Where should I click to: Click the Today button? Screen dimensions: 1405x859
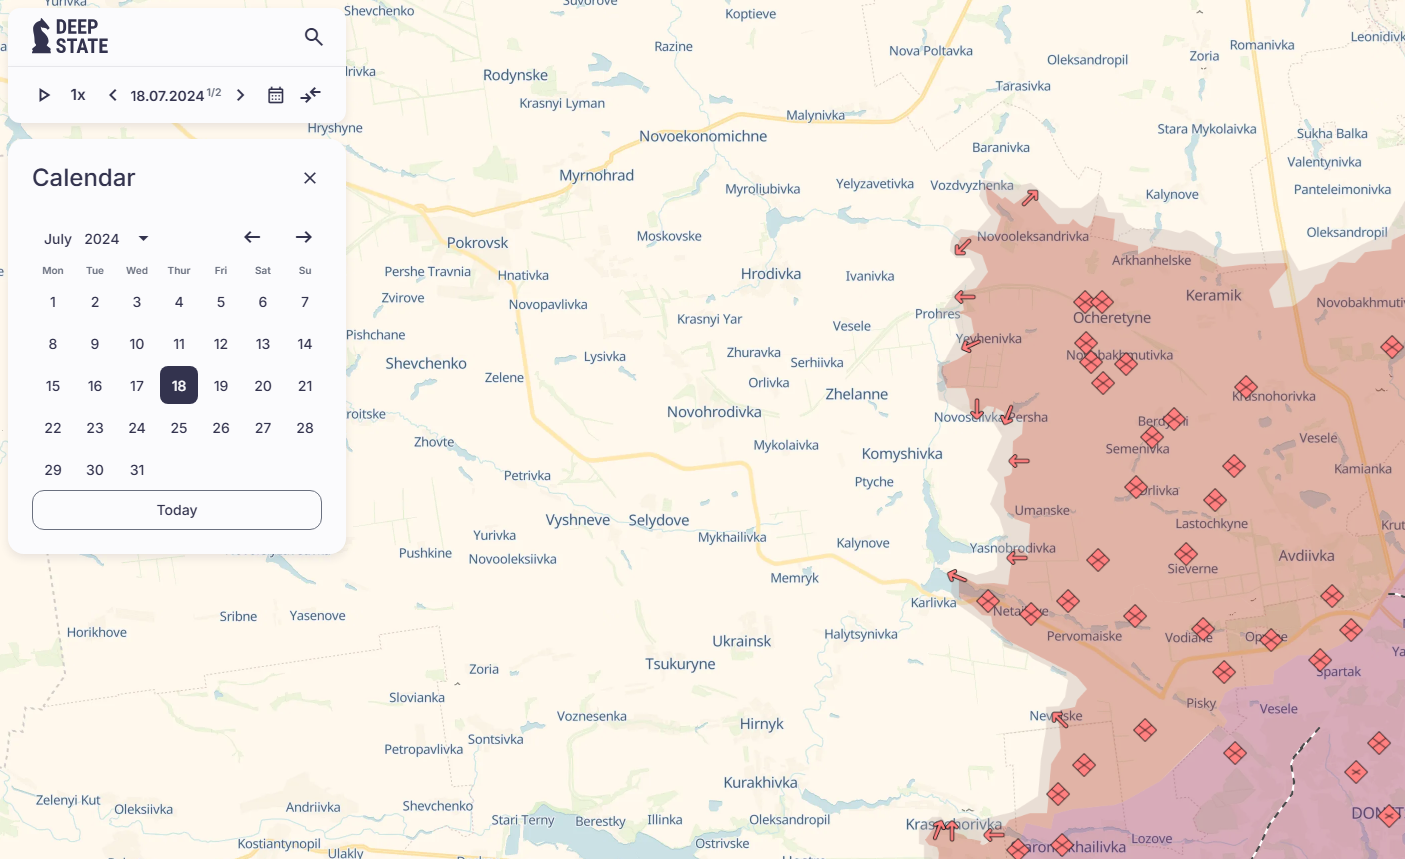tap(177, 510)
